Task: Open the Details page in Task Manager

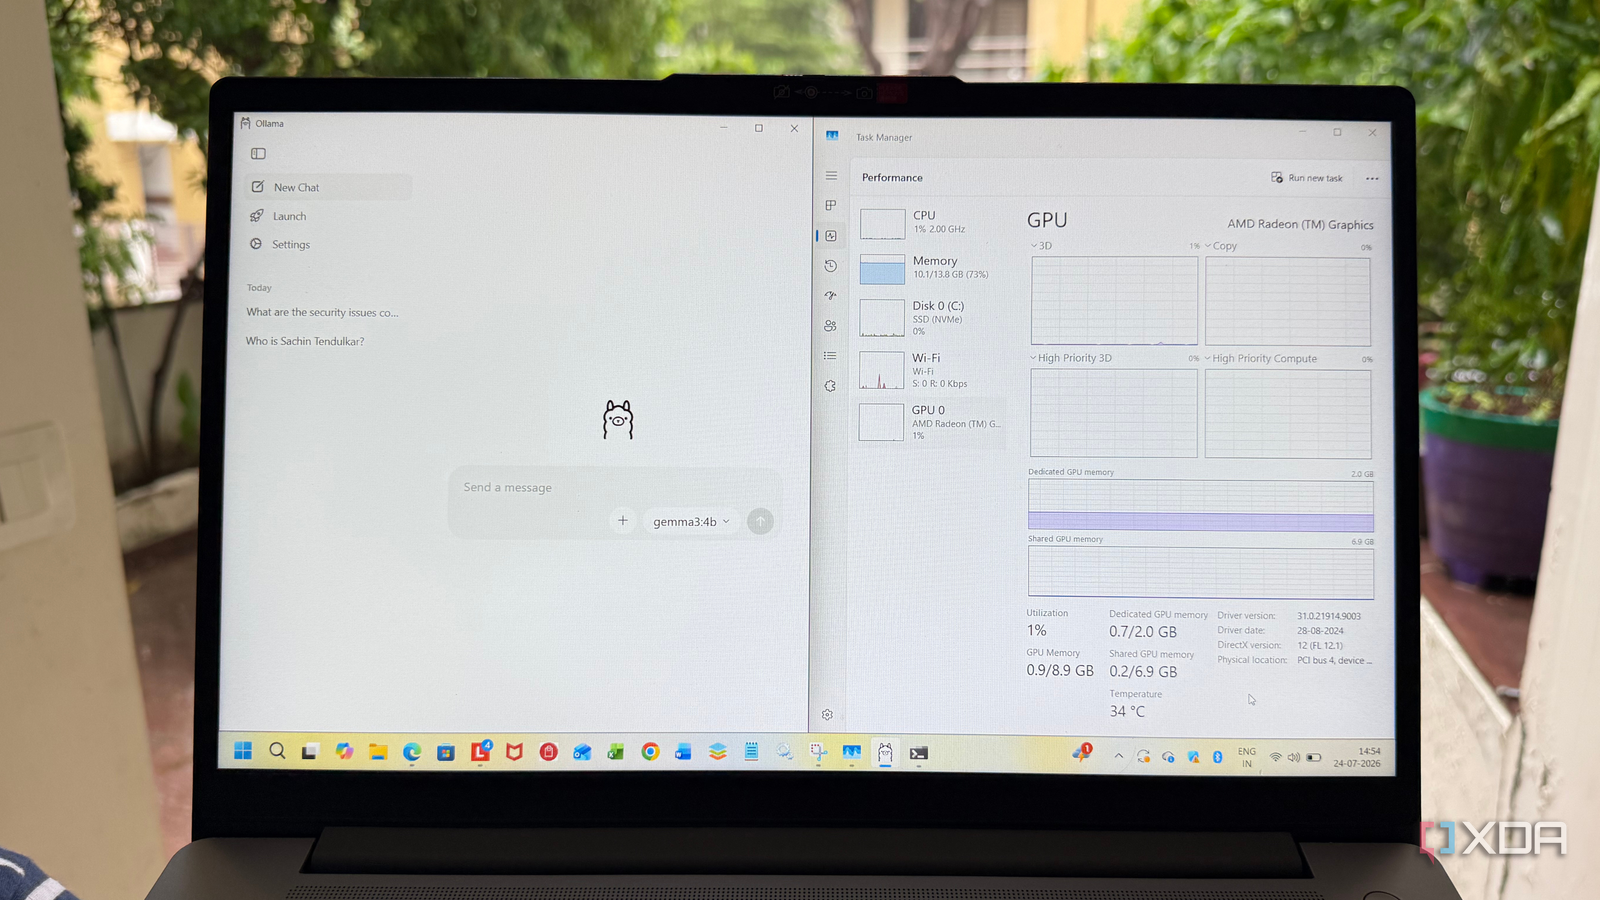Action: tap(830, 356)
